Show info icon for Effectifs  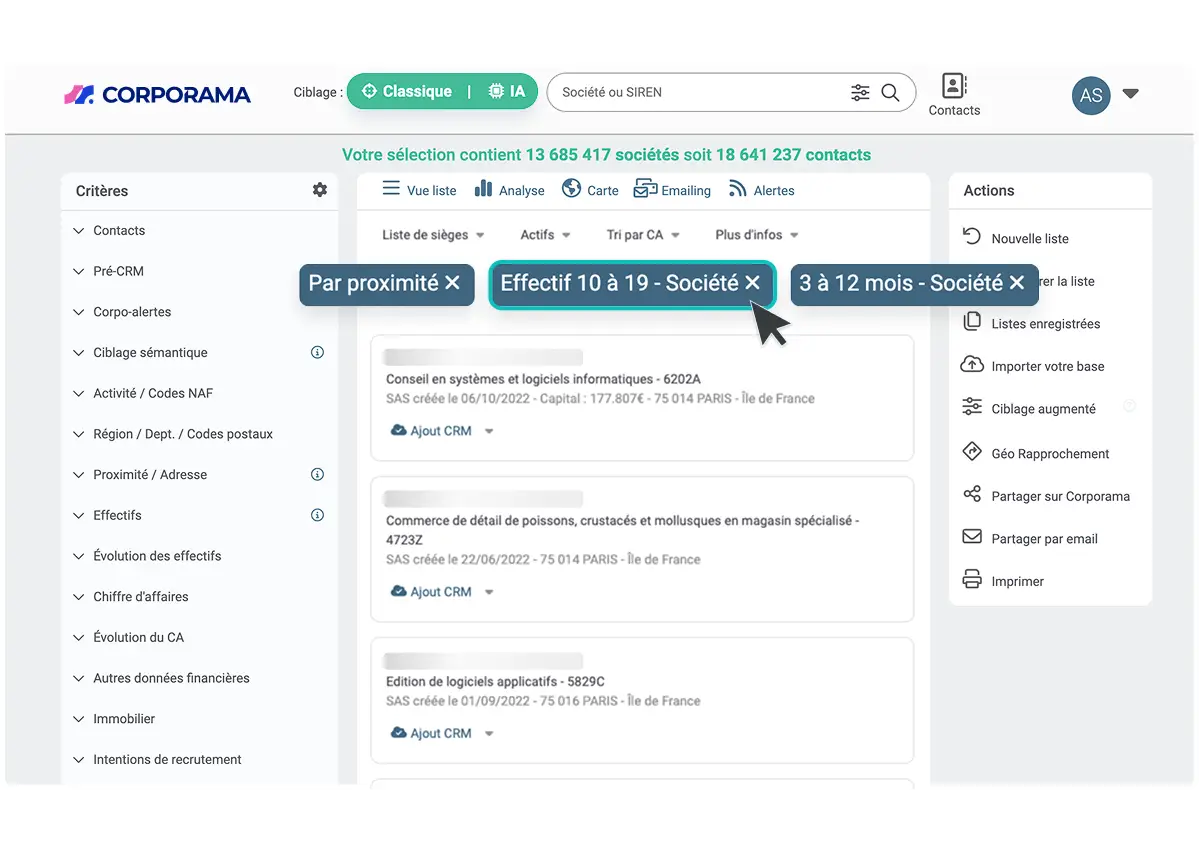[318, 516]
